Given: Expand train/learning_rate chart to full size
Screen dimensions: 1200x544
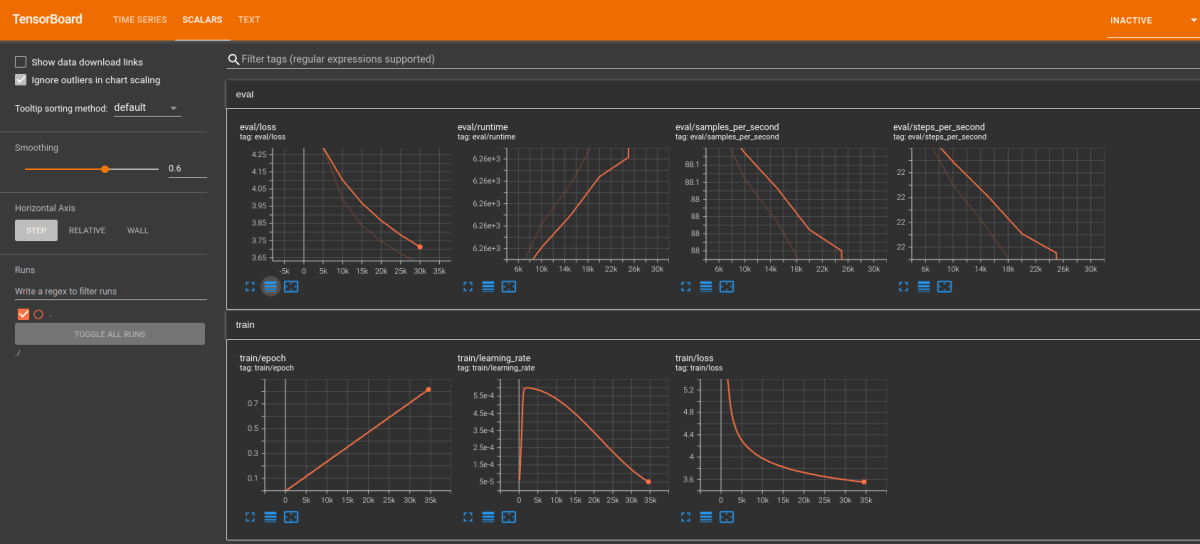Looking at the screenshot, I should 468,517.
